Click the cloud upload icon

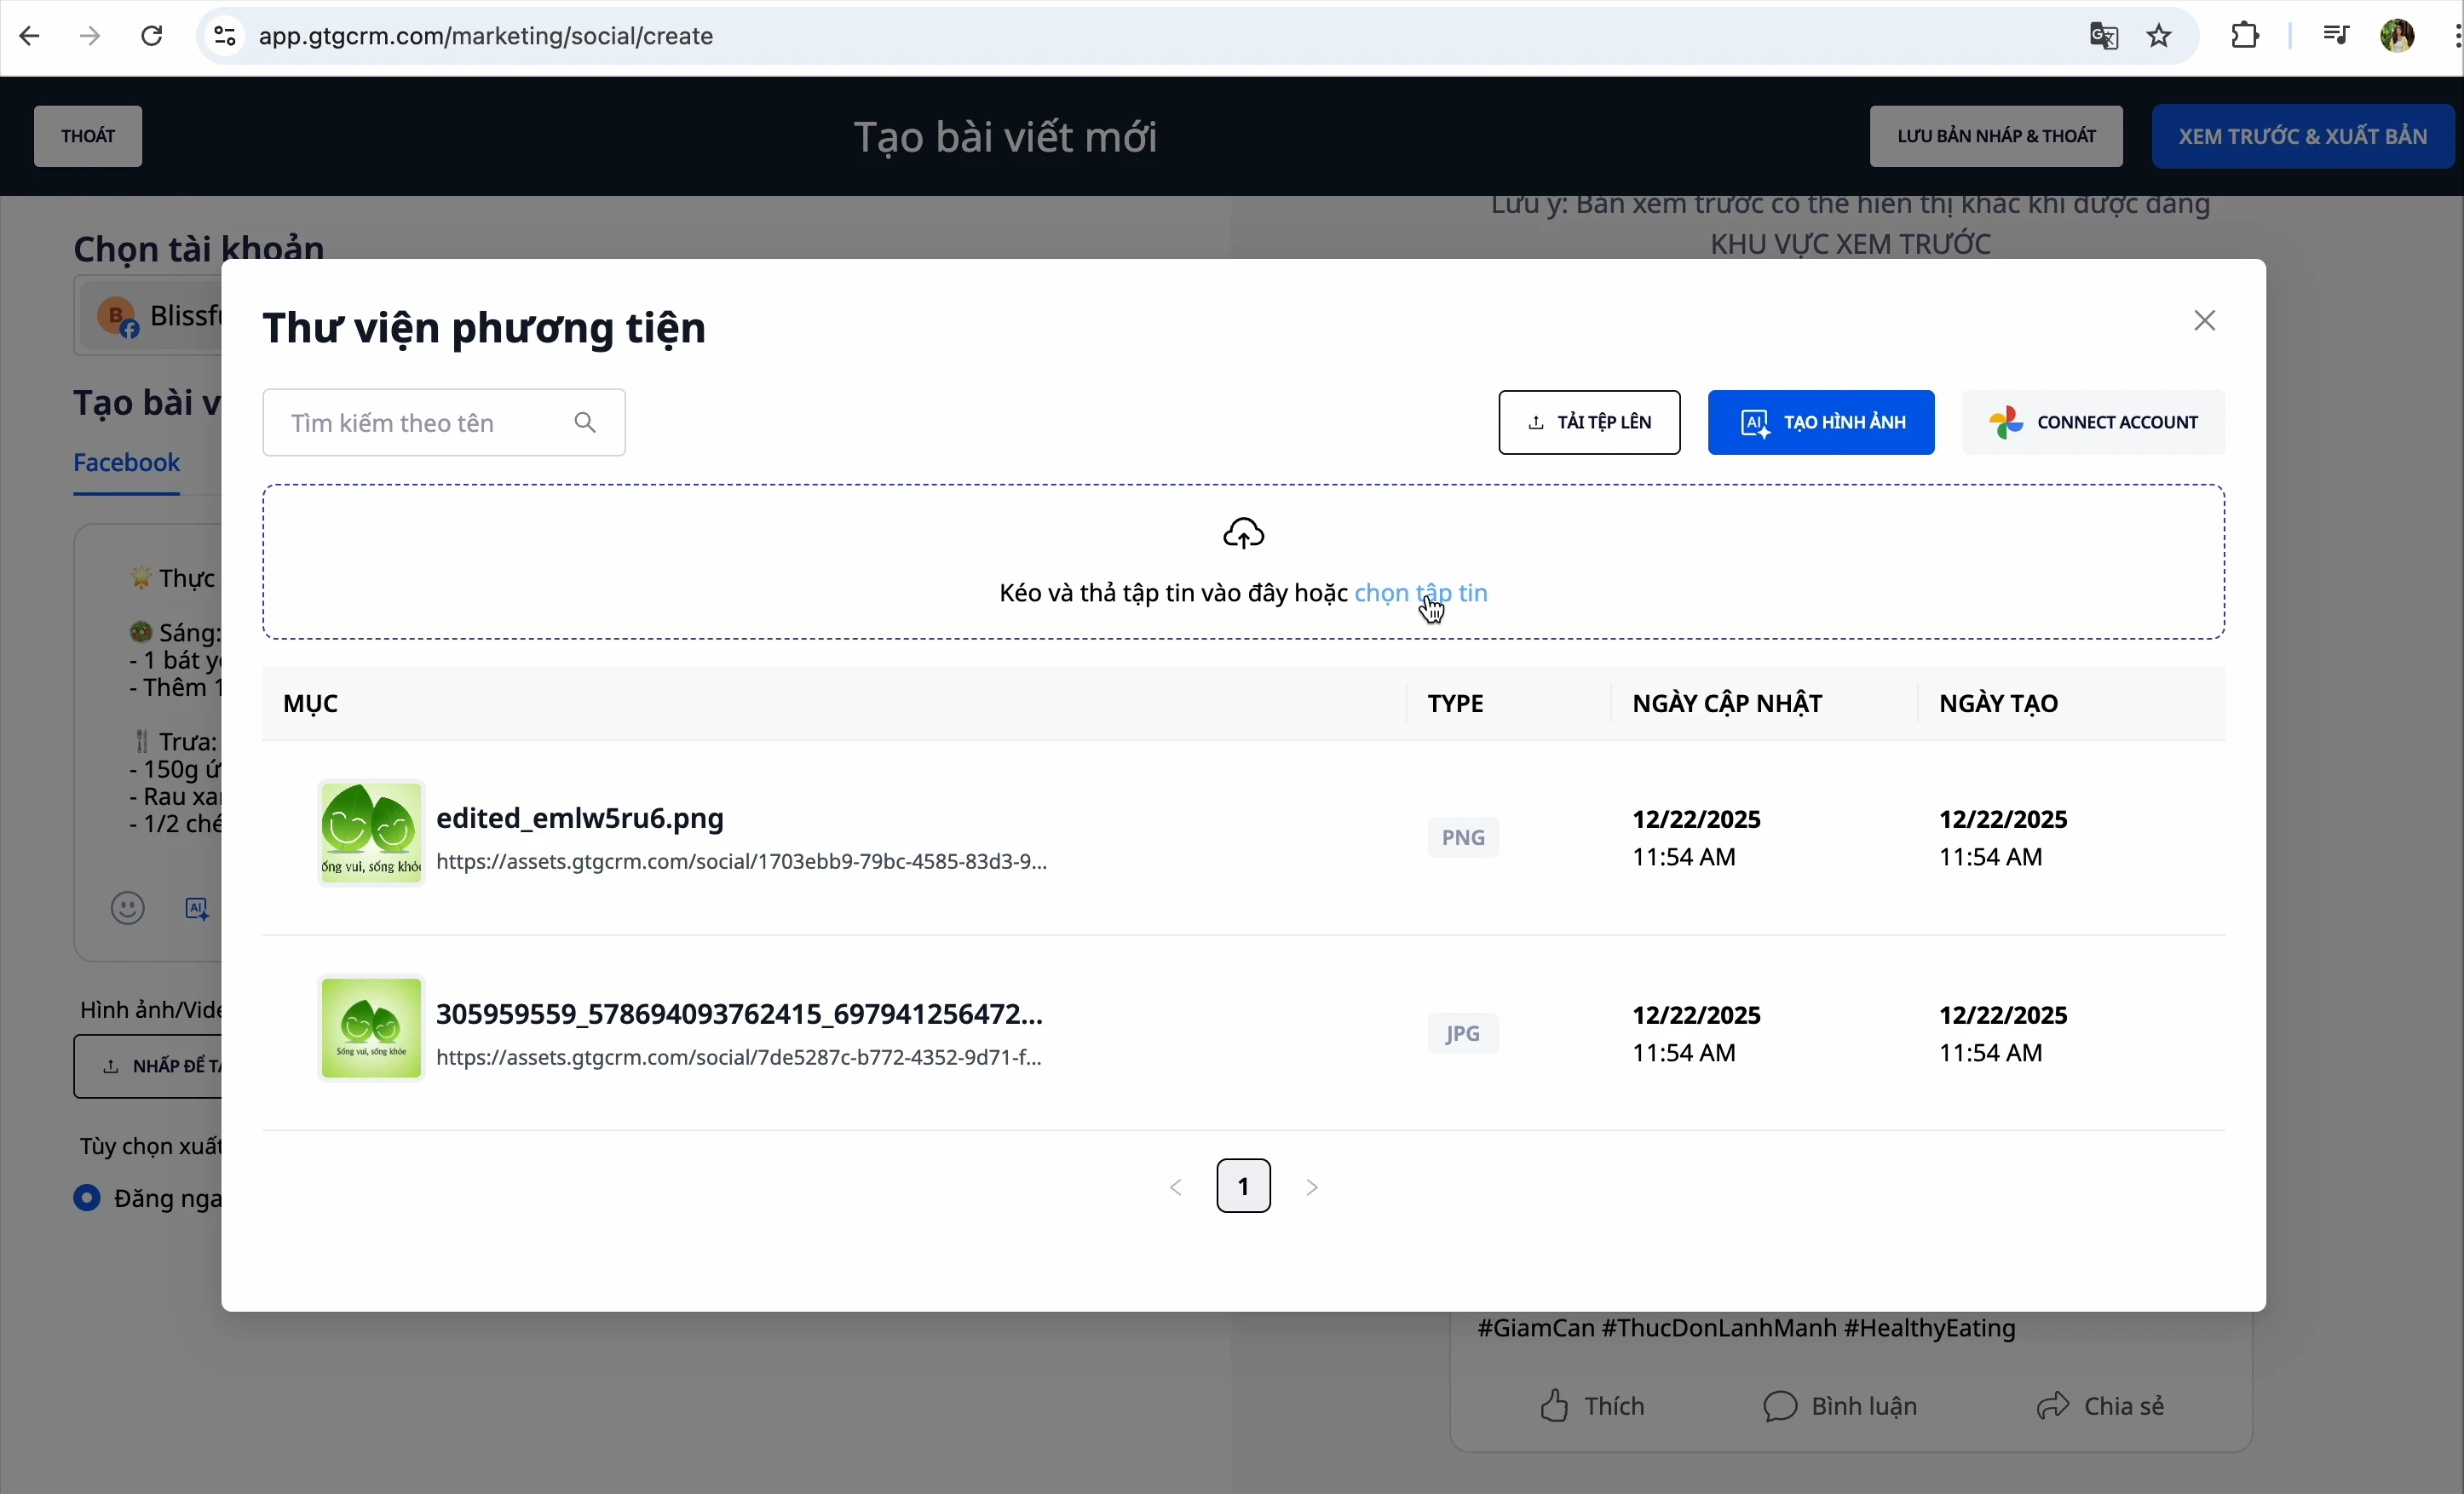(1243, 534)
